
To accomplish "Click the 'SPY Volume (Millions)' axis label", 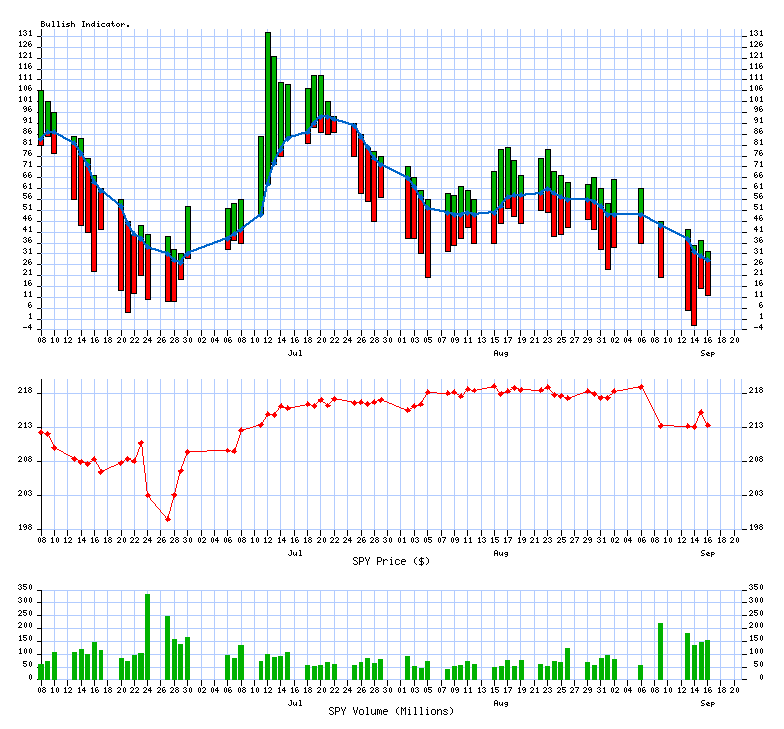I will click(x=391, y=711).
